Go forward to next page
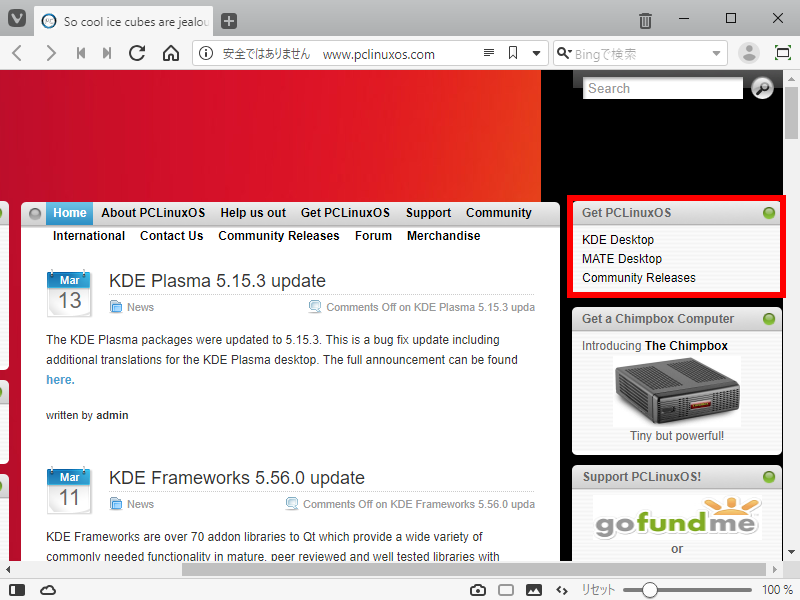 coord(51,53)
